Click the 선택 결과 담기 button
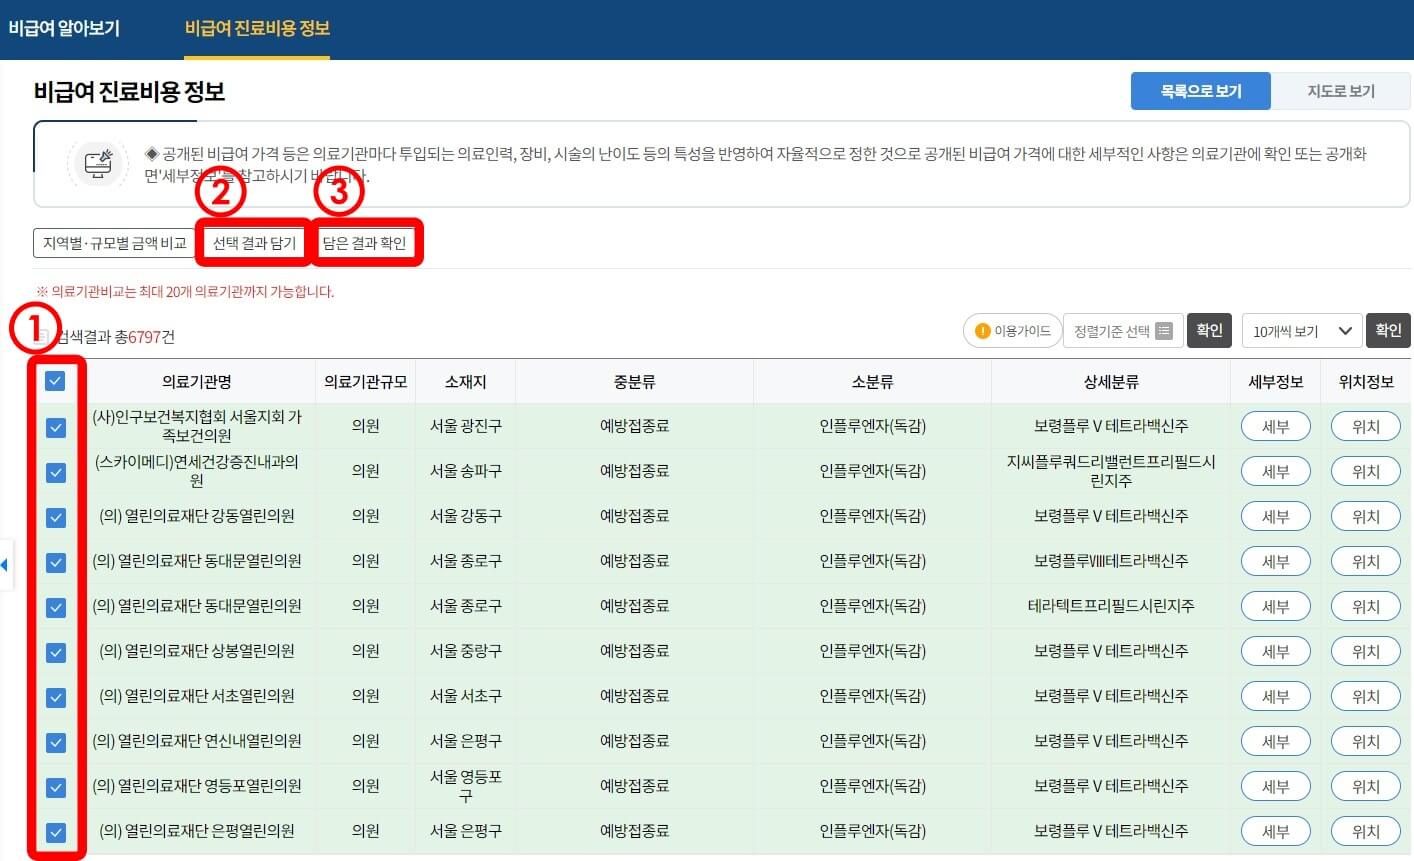The height and width of the screenshot is (861, 1414). [x=253, y=242]
